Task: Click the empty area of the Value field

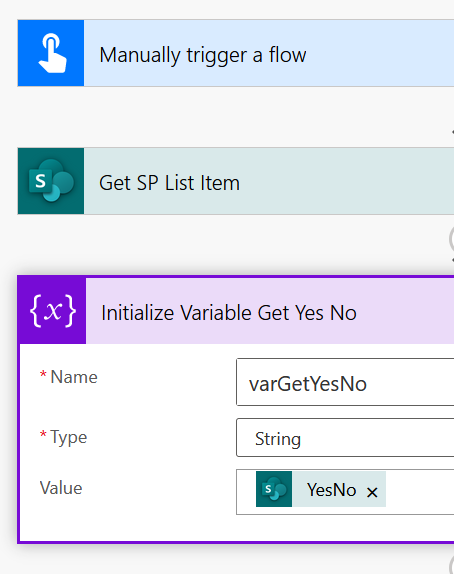Action: pyautogui.click(x=420, y=492)
